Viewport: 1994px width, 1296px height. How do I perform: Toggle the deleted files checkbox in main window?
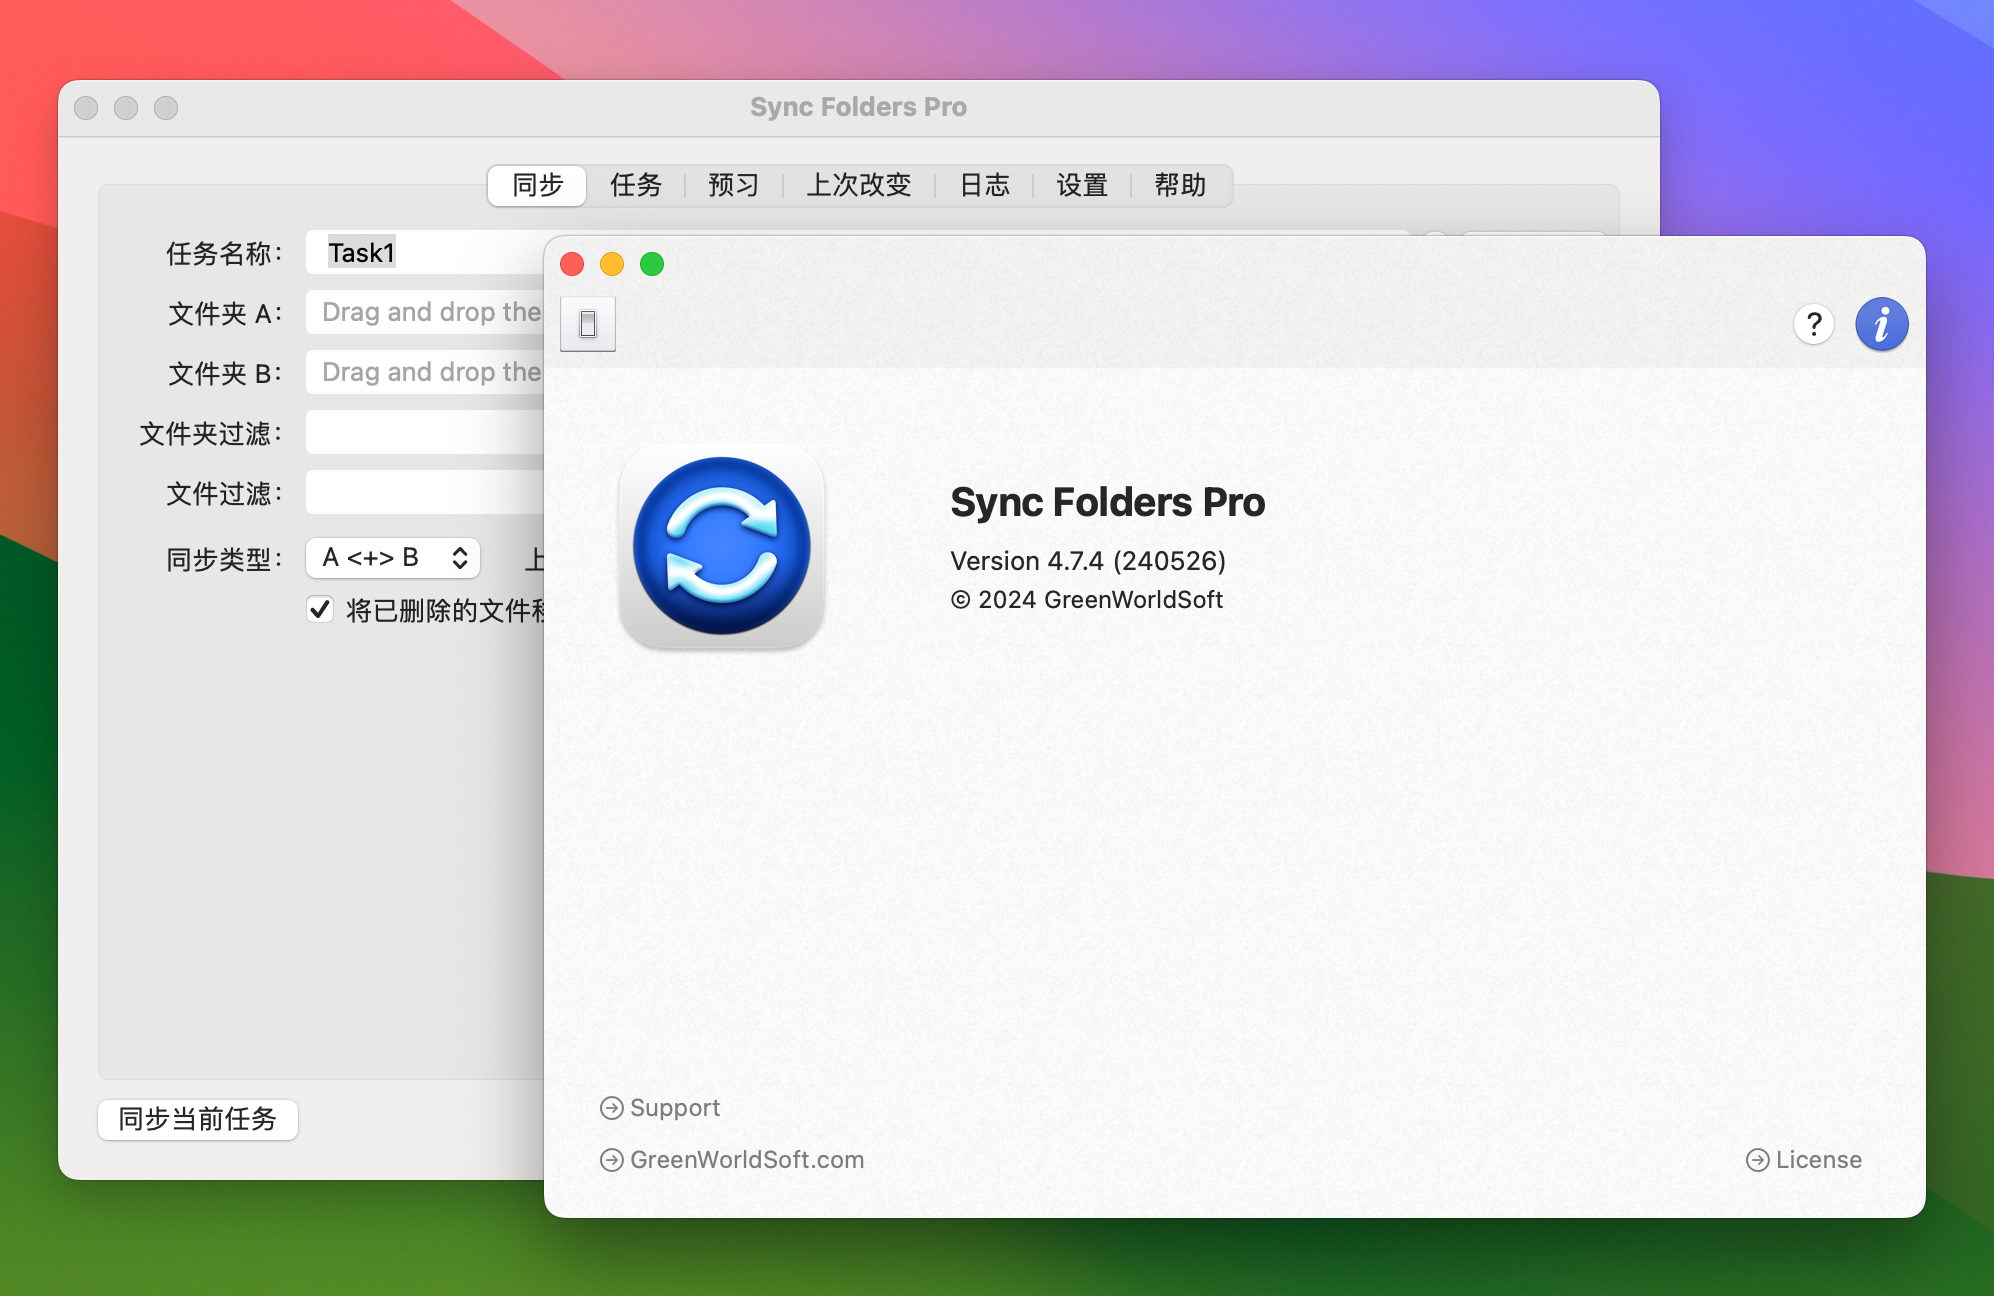[319, 609]
